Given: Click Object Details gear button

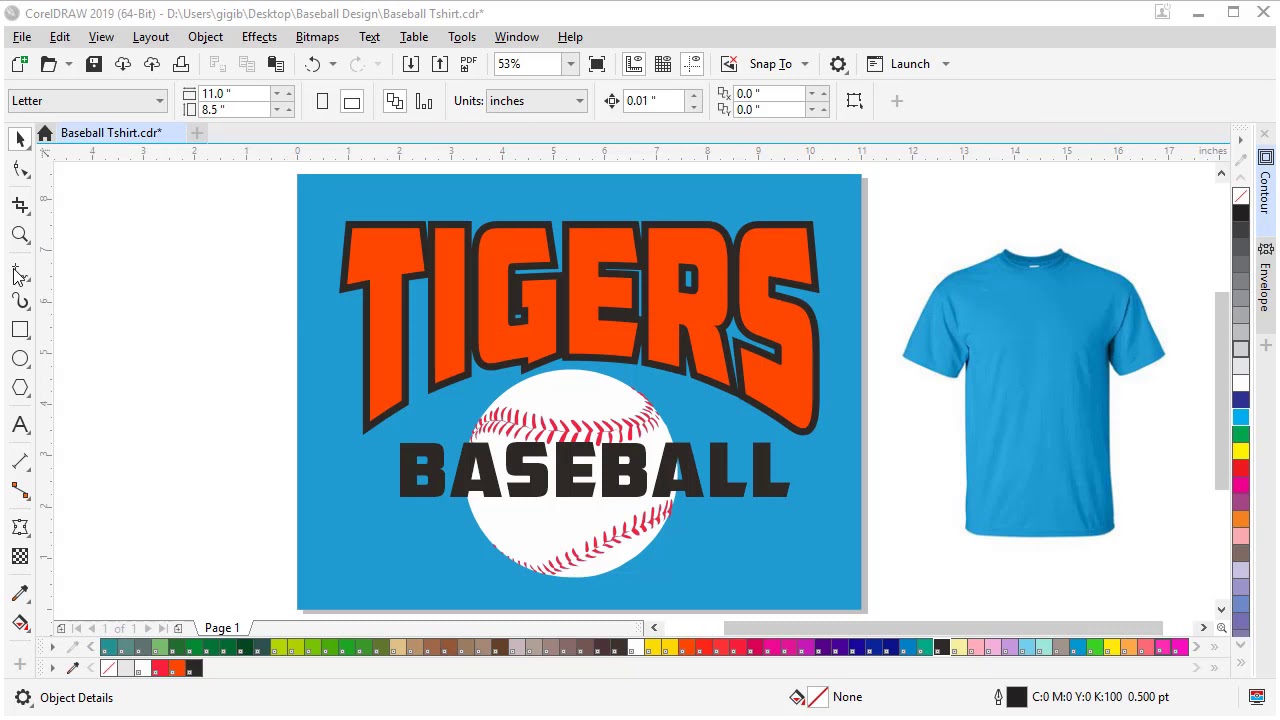Looking at the screenshot, I should [x=23, y=698].
